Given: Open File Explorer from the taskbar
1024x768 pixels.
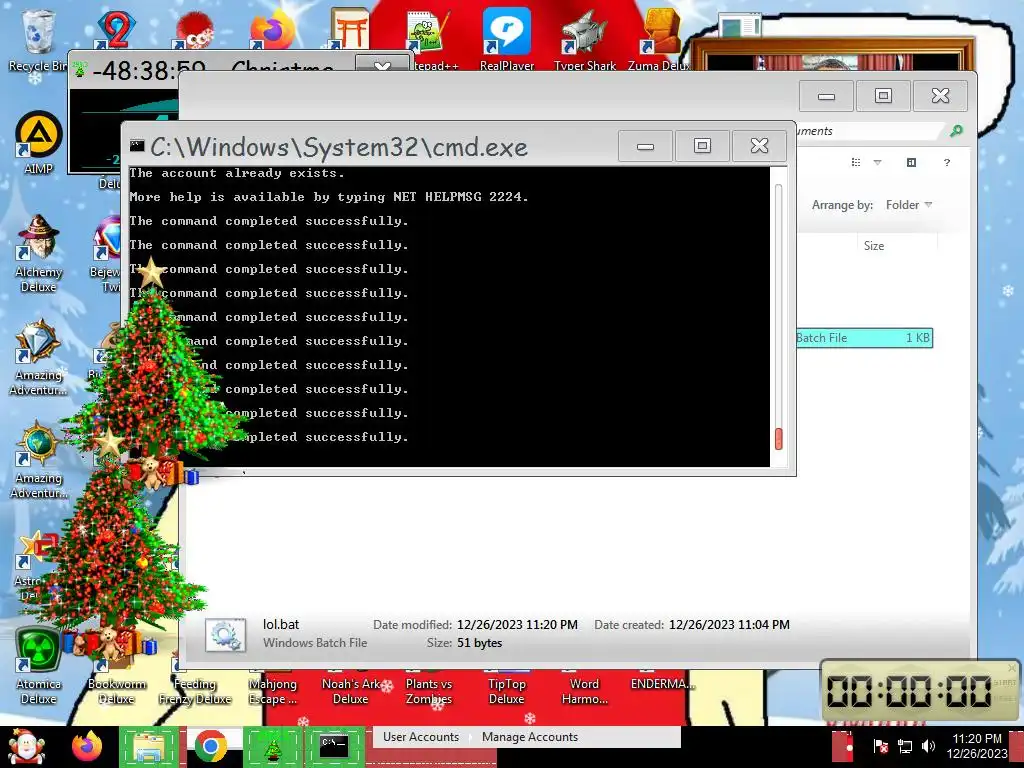Looking at the screenshot, I should point(149,746).
